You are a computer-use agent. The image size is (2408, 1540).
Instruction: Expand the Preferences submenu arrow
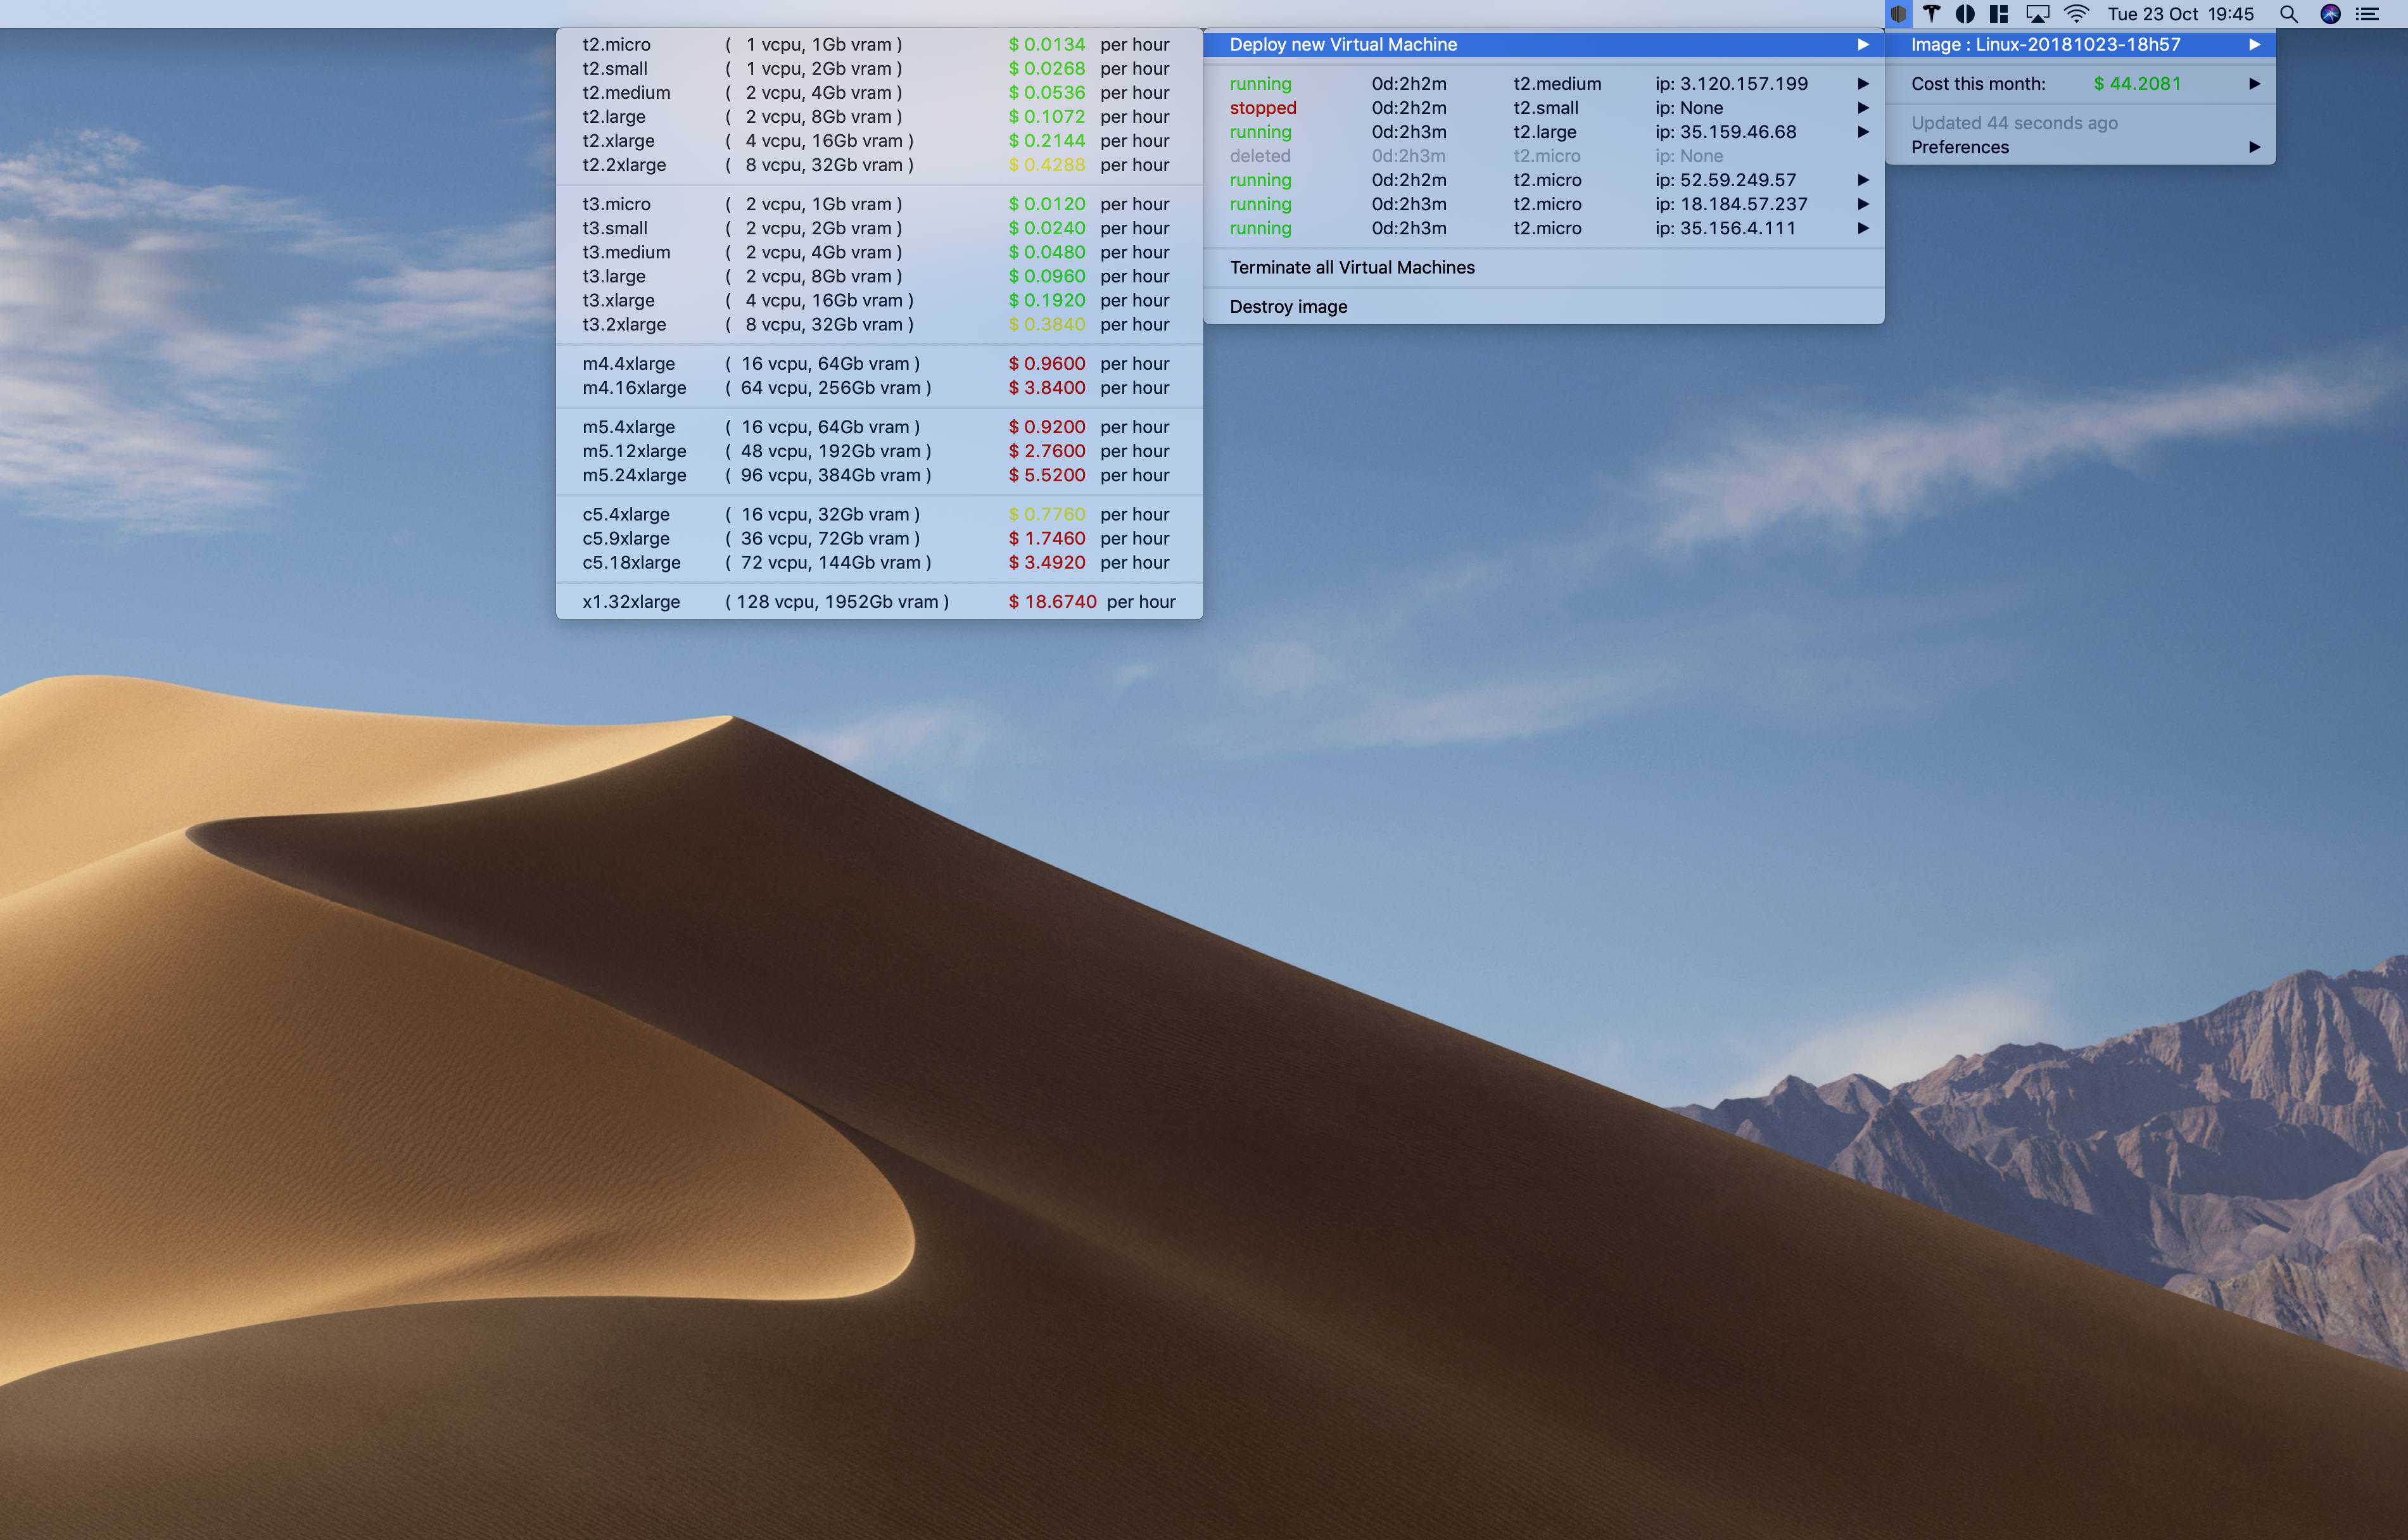point(2254,147)
